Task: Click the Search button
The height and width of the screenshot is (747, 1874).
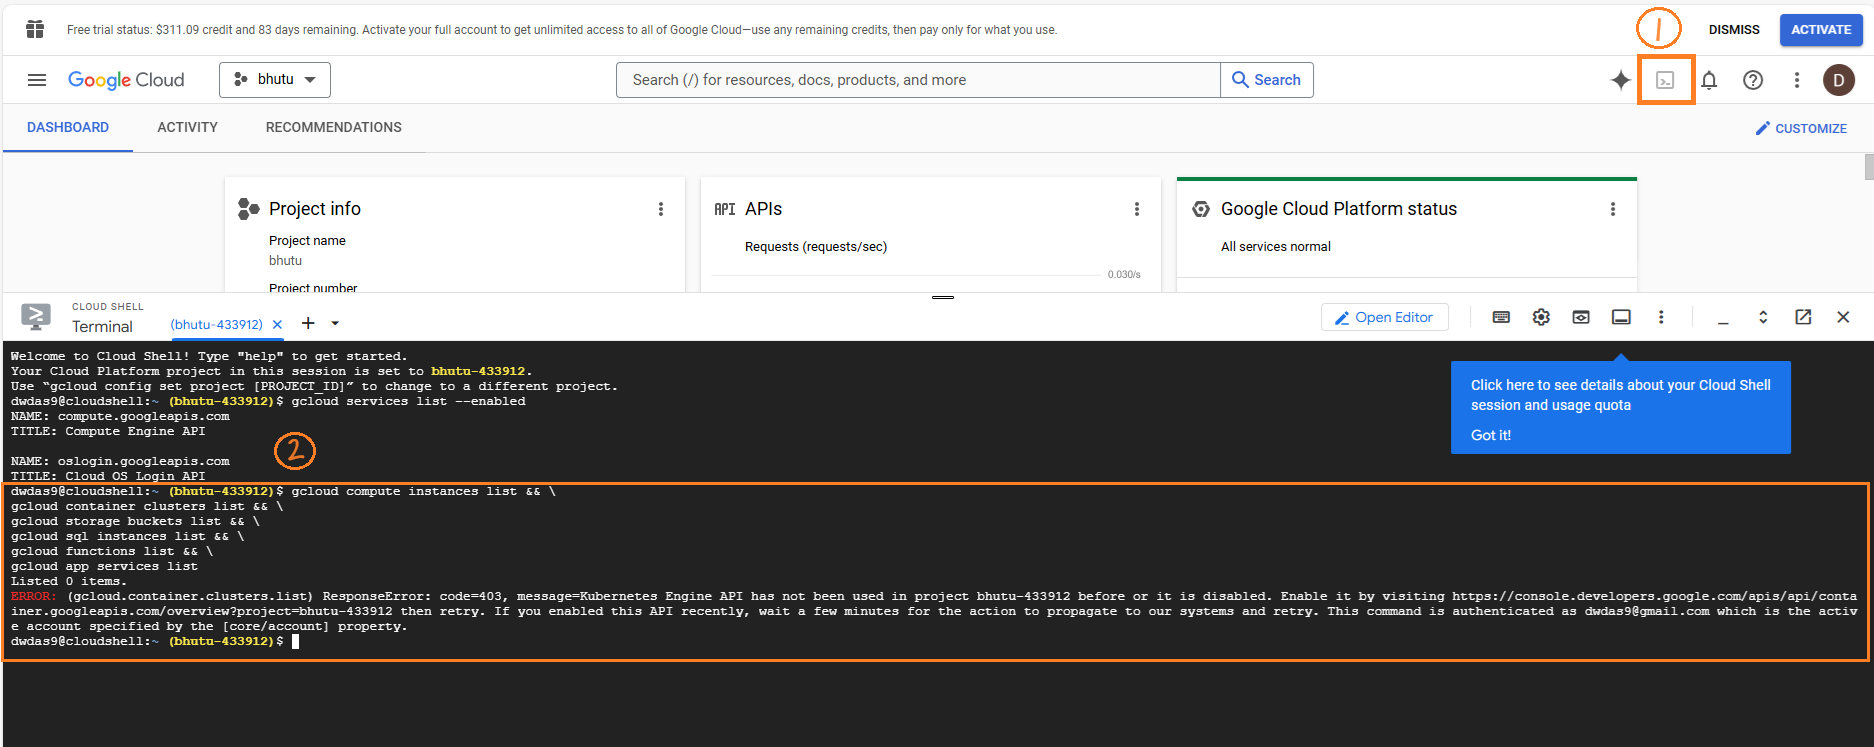Action: [1267, 80]
